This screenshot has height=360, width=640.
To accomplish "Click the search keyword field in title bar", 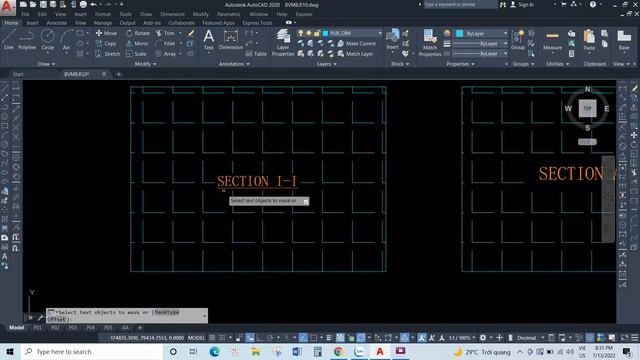I will click(x=460, y=4).
